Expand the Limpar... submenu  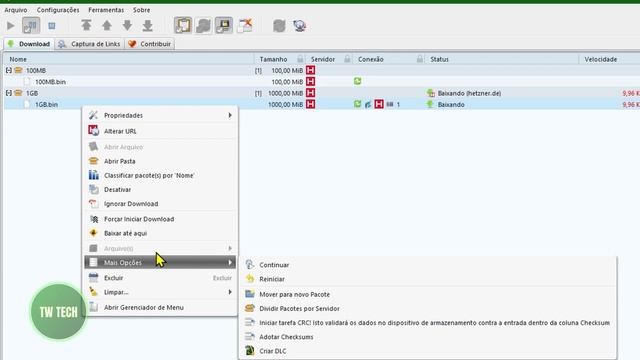click(x=160, y=292)
